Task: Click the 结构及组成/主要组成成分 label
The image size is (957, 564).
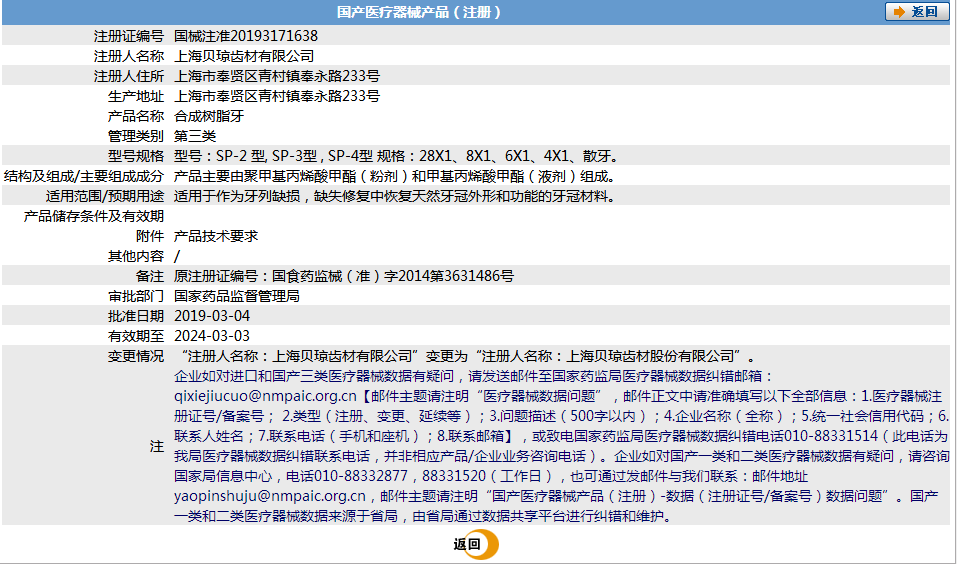Action: [84, 176]
